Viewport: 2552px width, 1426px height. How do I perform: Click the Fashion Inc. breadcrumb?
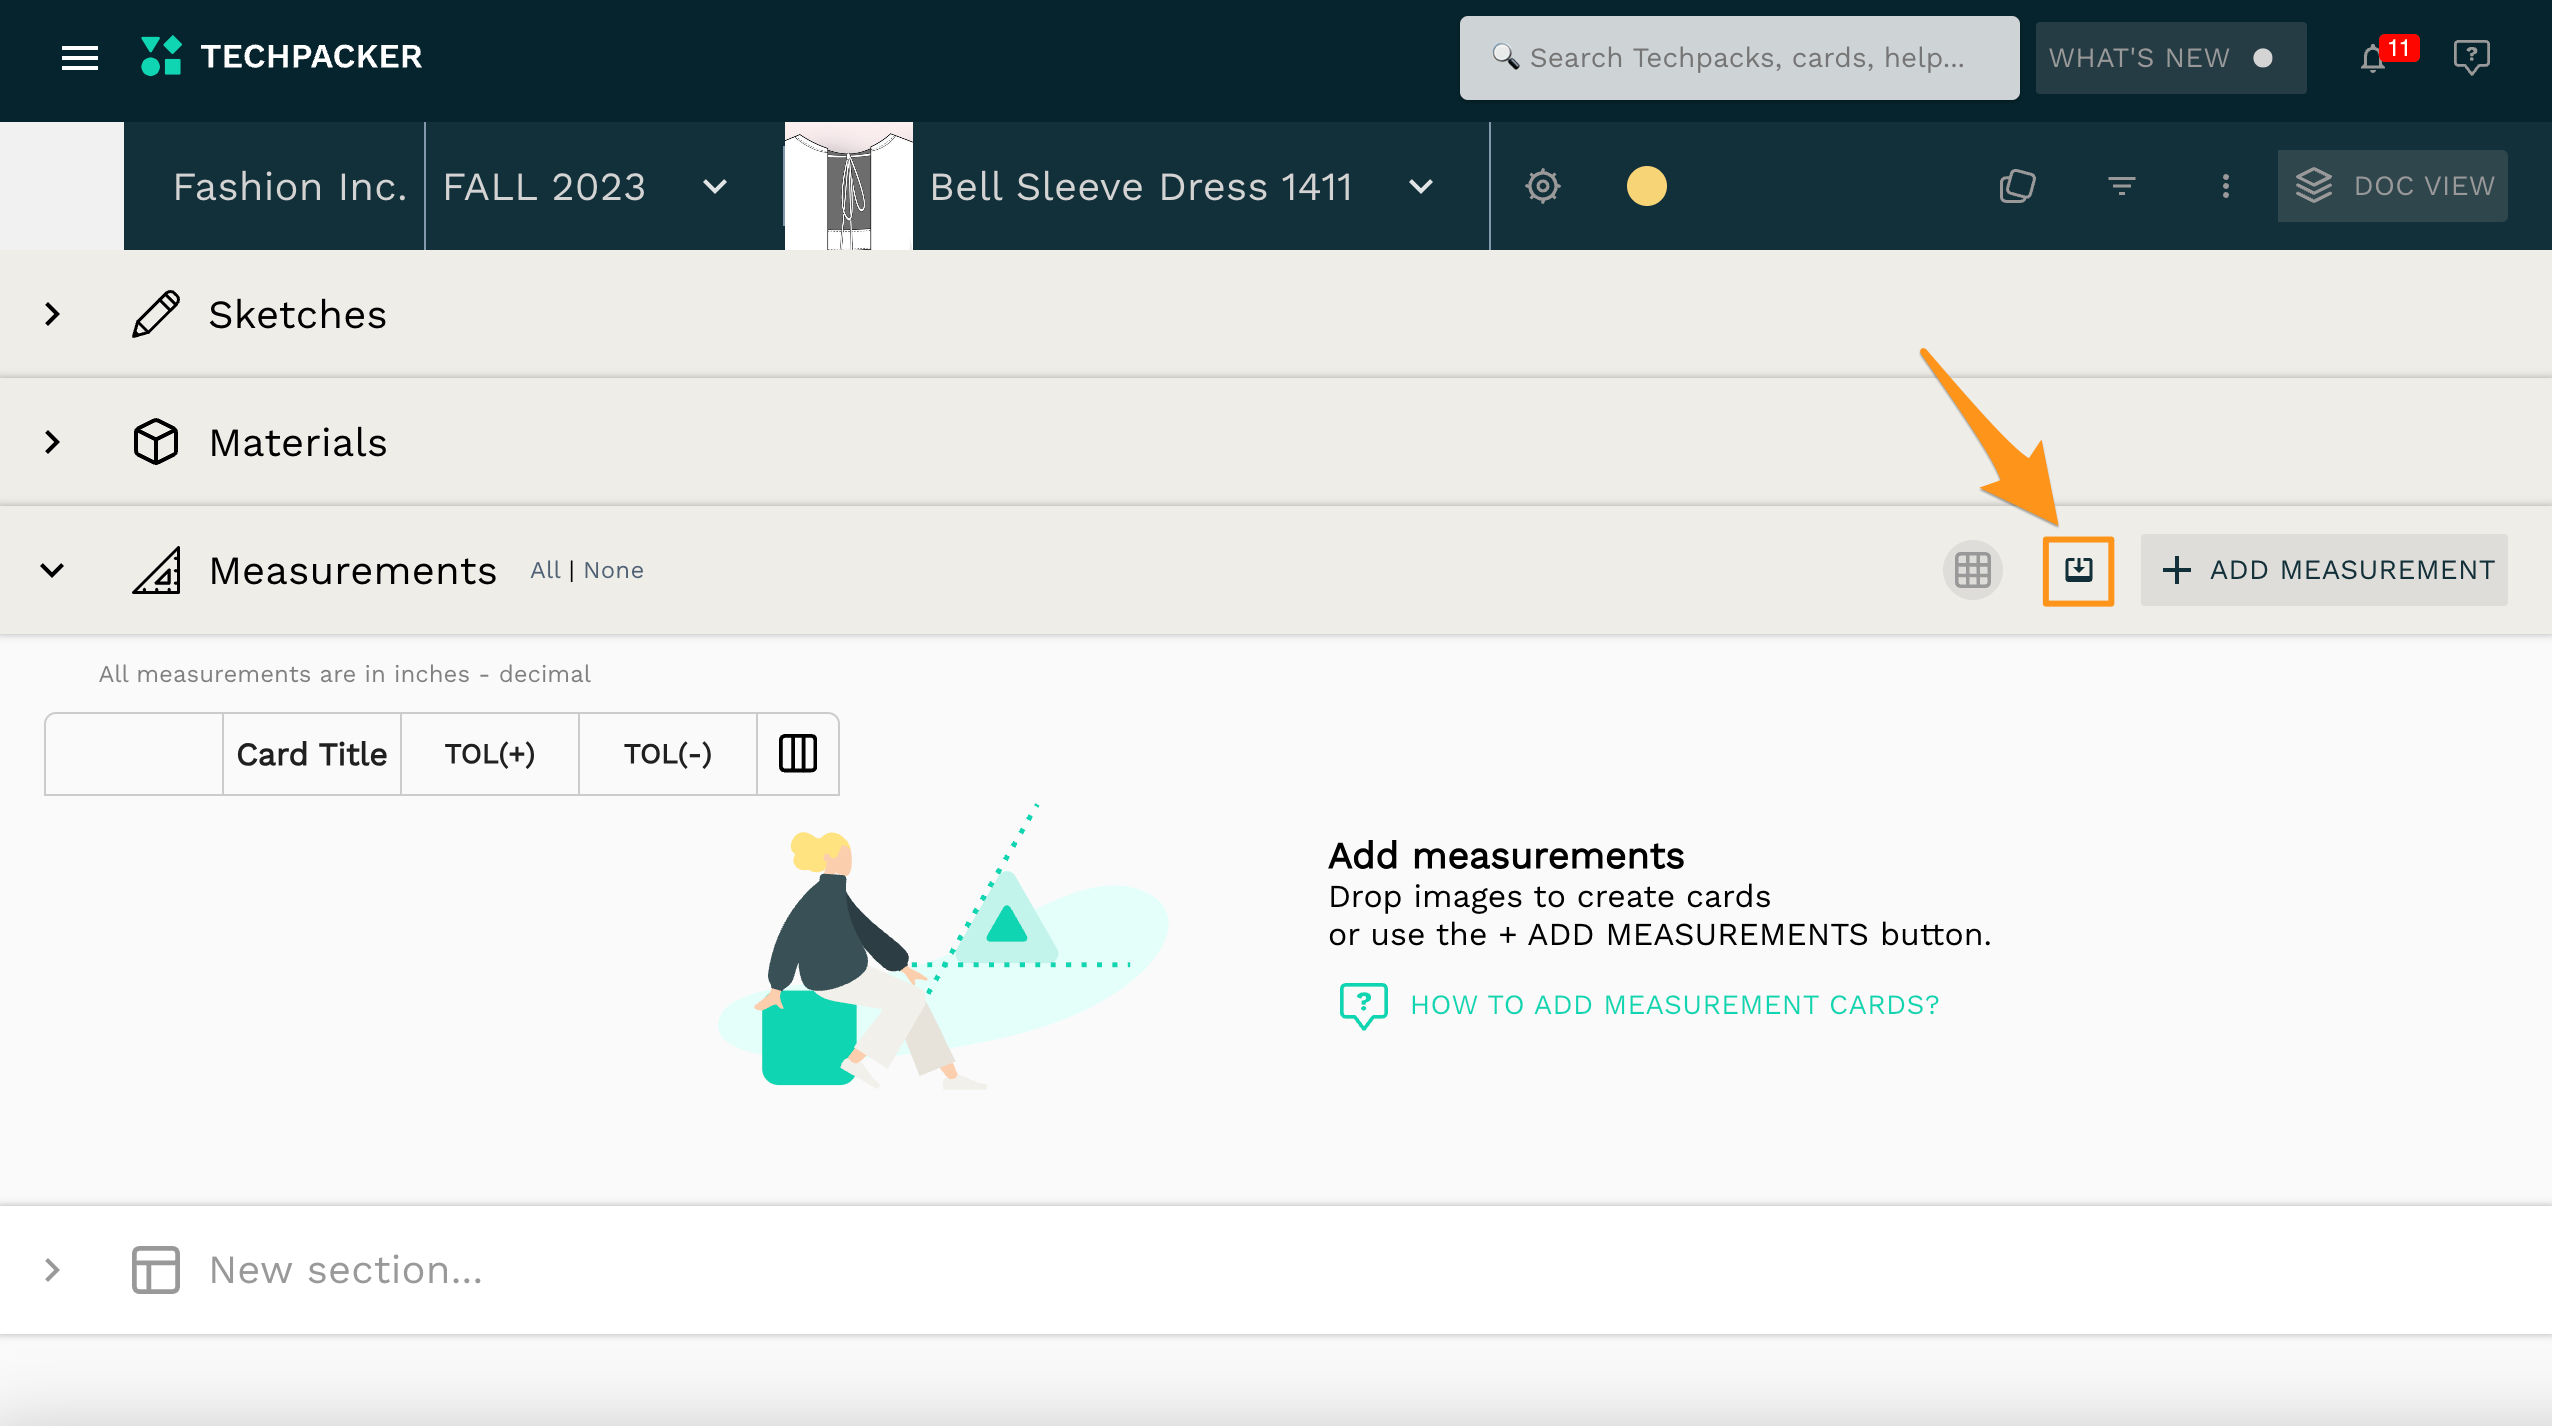click(x=290, y=186)
